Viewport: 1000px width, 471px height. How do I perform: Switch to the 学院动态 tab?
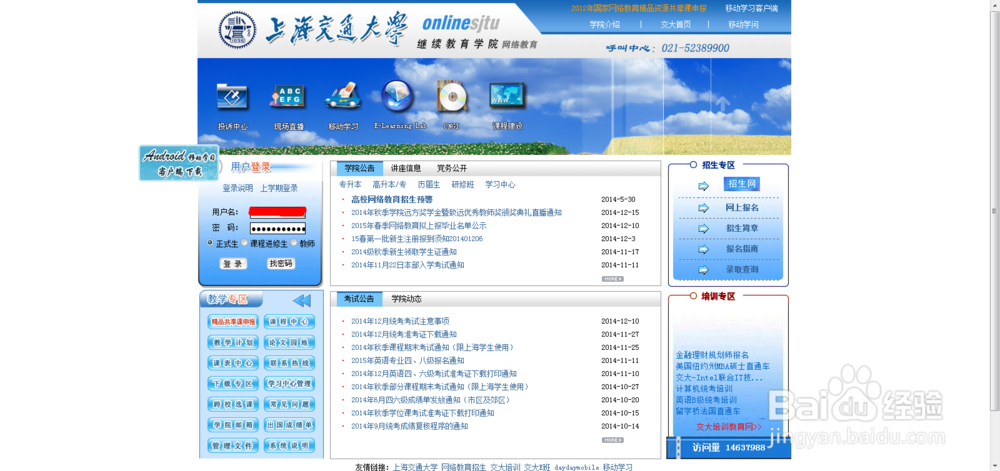[406, 299]
